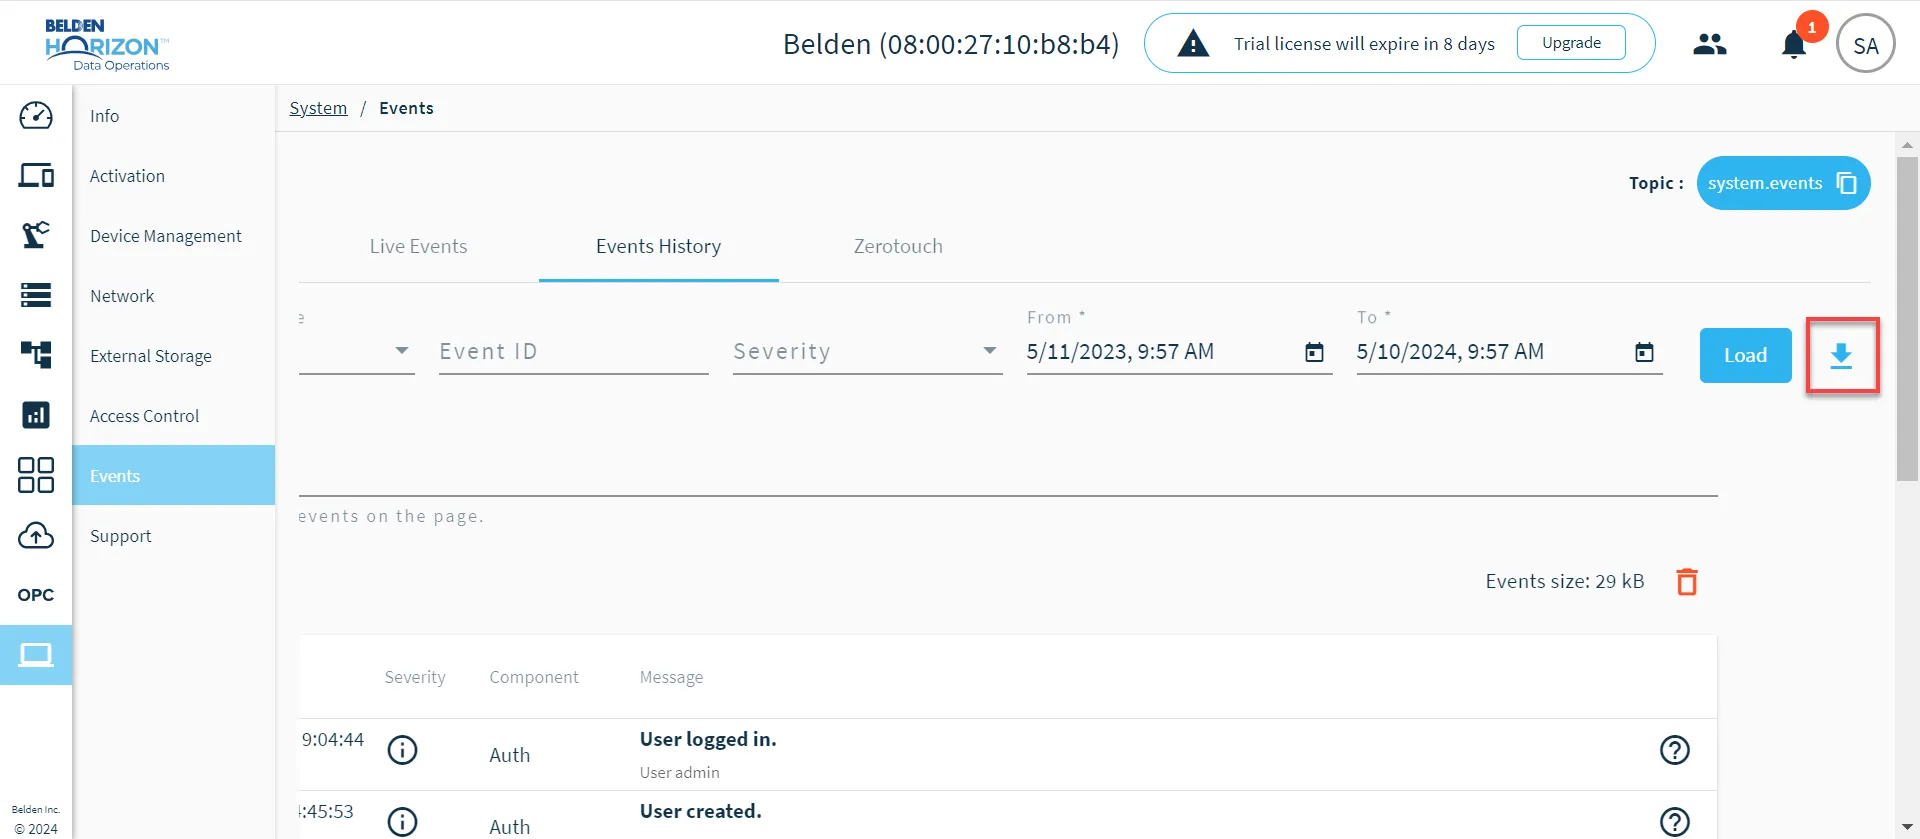This screenshot has width=1920, height=839.
Task: Copy system.events topic with the copy icon
Action: coord(1847,184)
